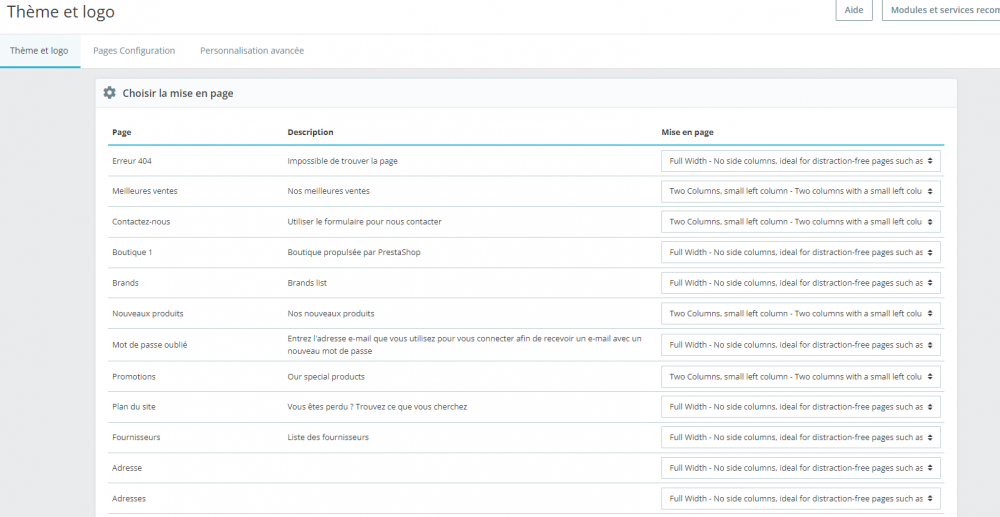Image resolution: width=1000 pixels, height=517 pixels.
Task: Click the Mise en page column header
Action: pyautogui.click(x=688, y=133)
